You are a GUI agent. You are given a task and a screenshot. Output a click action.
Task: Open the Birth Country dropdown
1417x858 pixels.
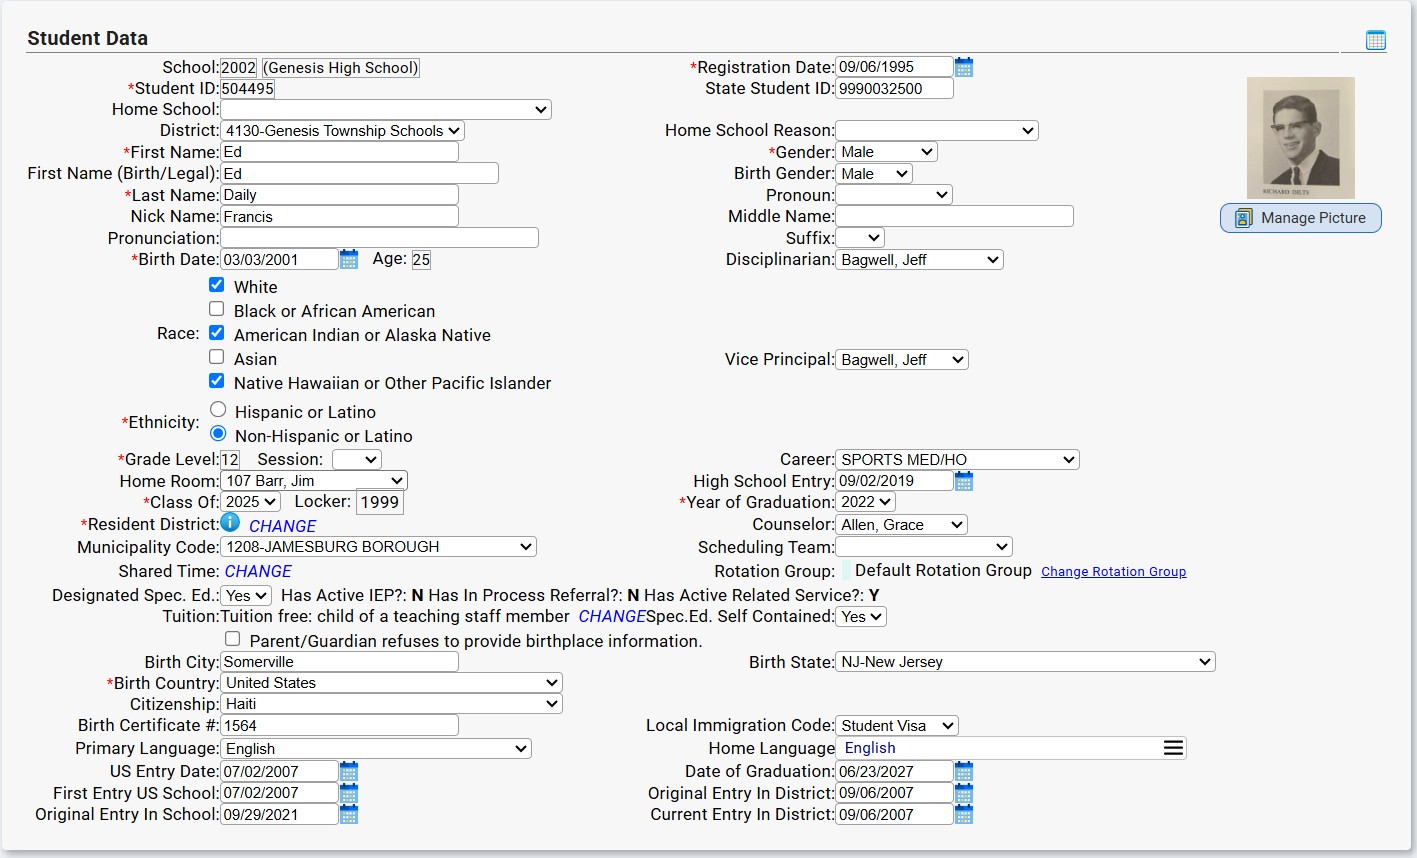391,683
